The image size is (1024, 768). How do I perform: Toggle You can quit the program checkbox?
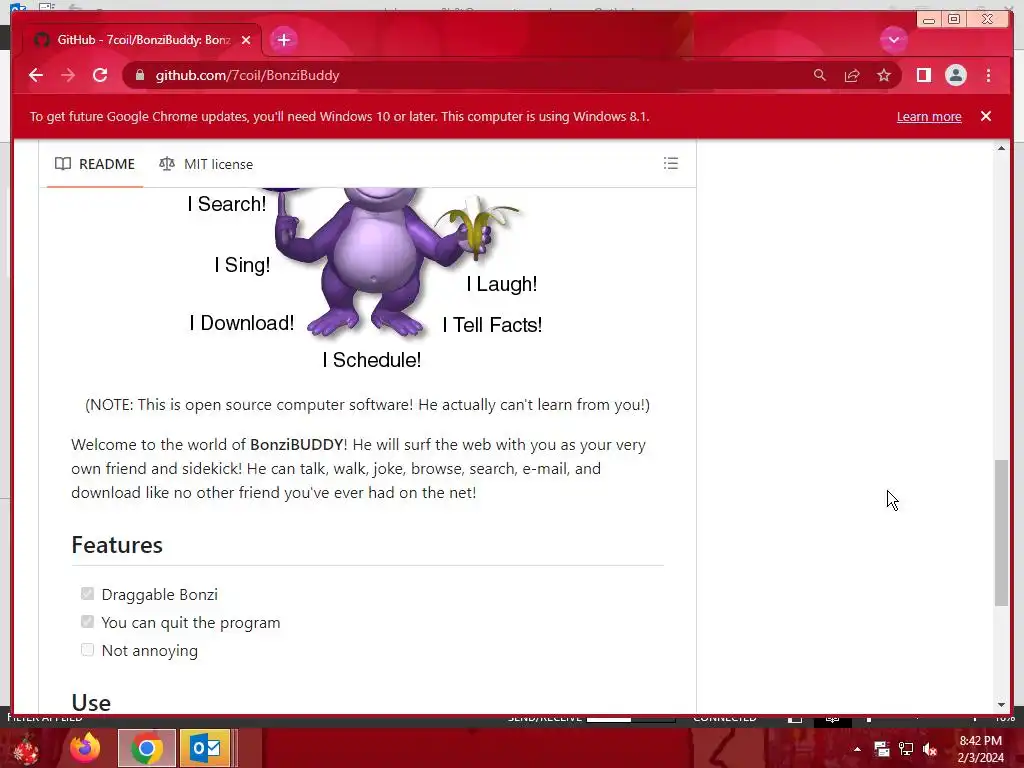(88, 622)
